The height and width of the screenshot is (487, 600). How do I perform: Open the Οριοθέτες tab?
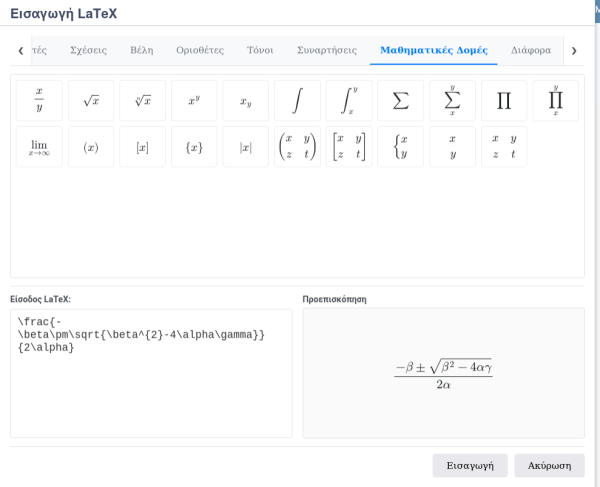tap(200, 50)
